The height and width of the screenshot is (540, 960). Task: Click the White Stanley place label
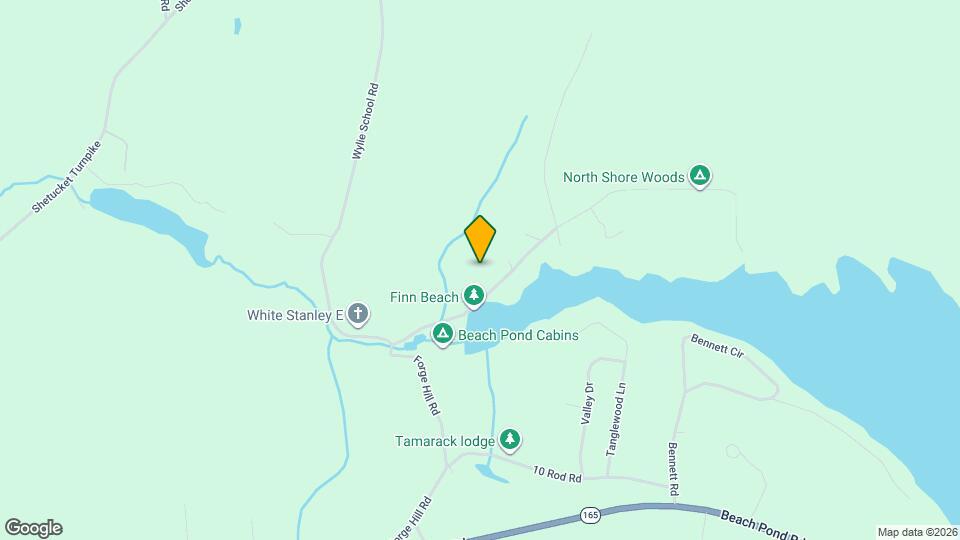coord(294,315)
